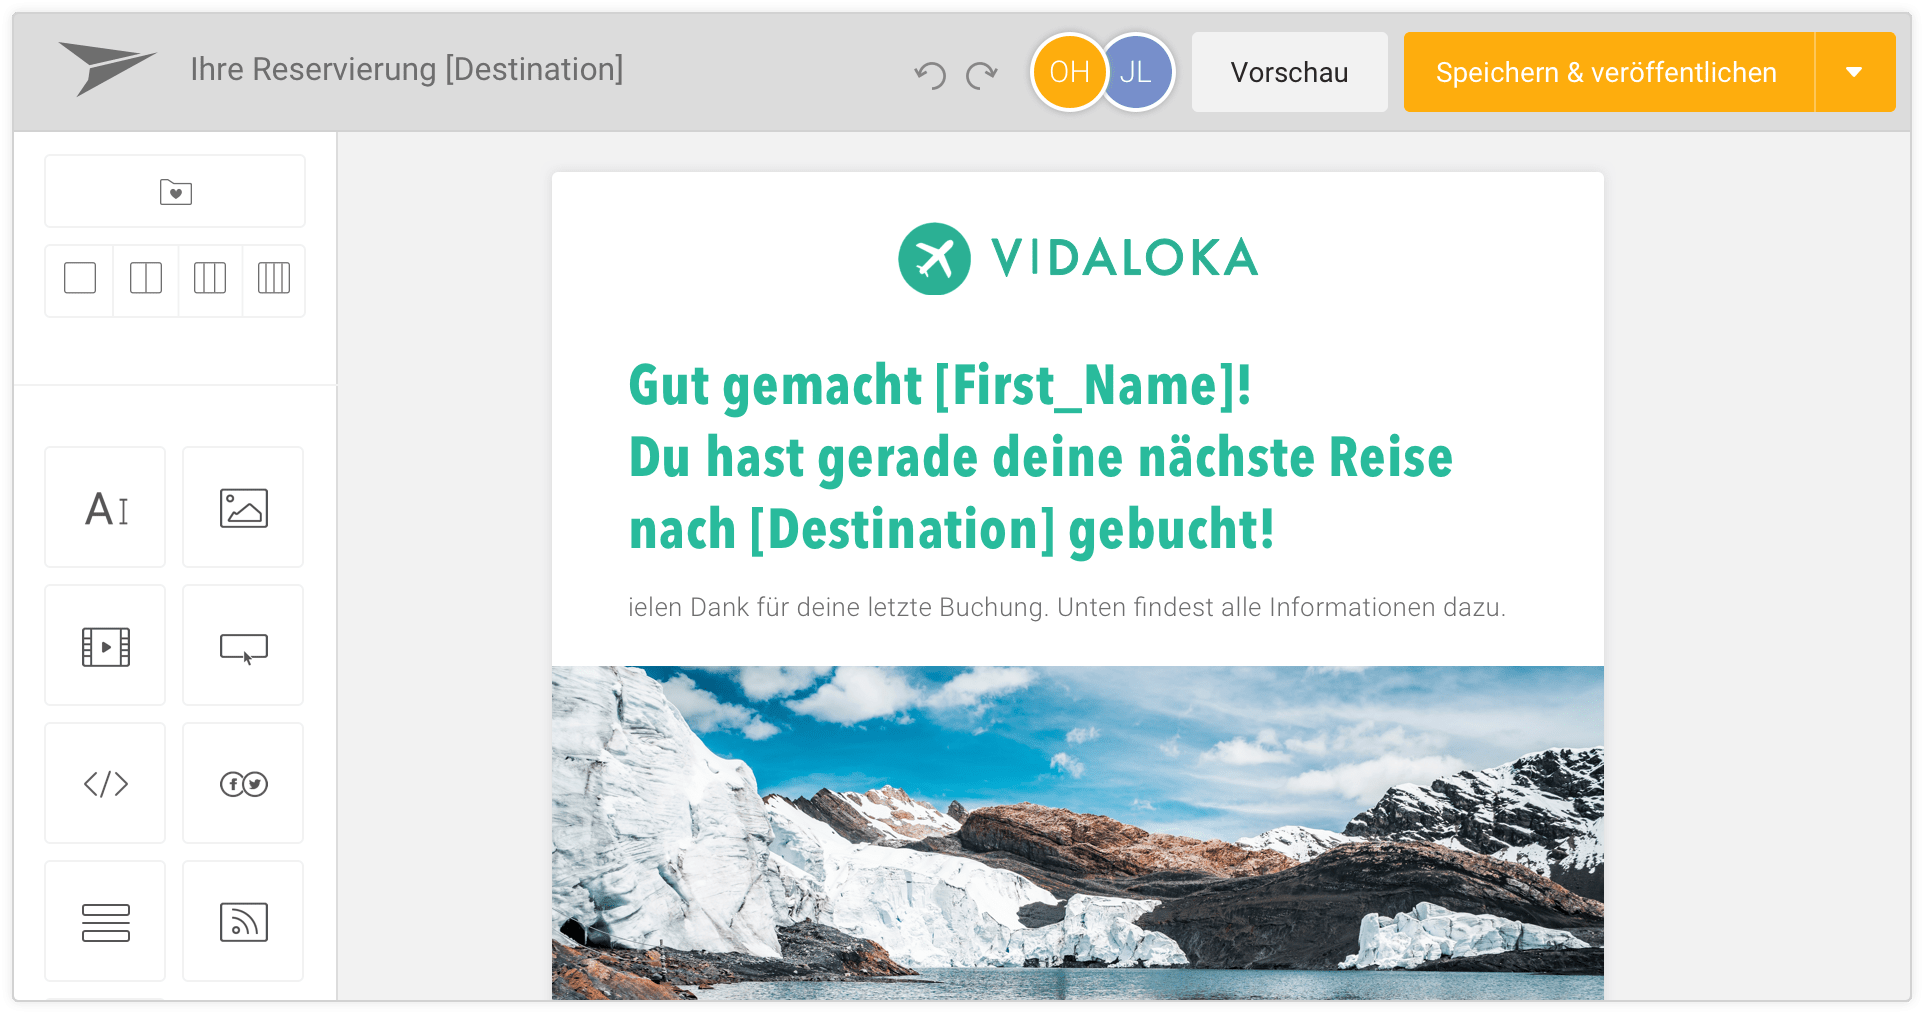Insert social media icons block
1924x1014 pixels.
click(x=243, y=783)
